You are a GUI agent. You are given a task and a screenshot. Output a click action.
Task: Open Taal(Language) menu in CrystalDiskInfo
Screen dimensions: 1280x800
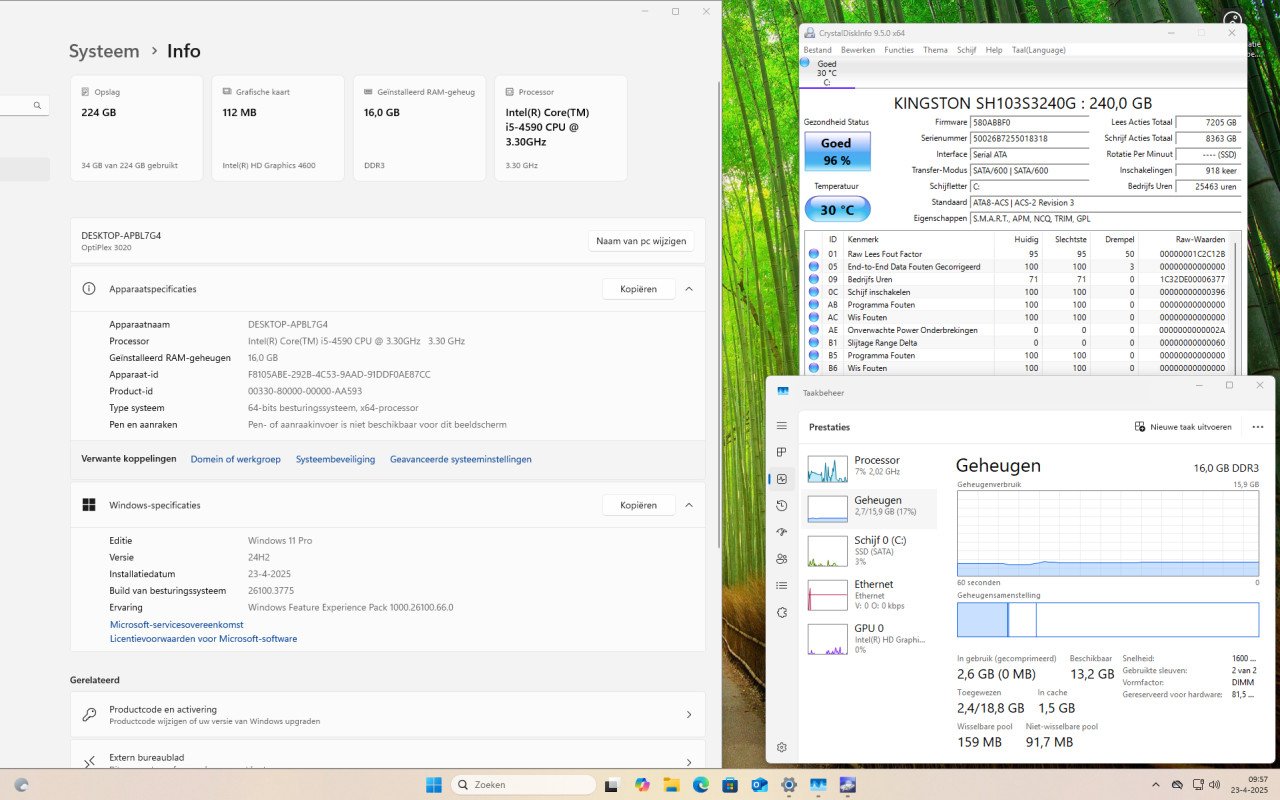click(1039, 50)
